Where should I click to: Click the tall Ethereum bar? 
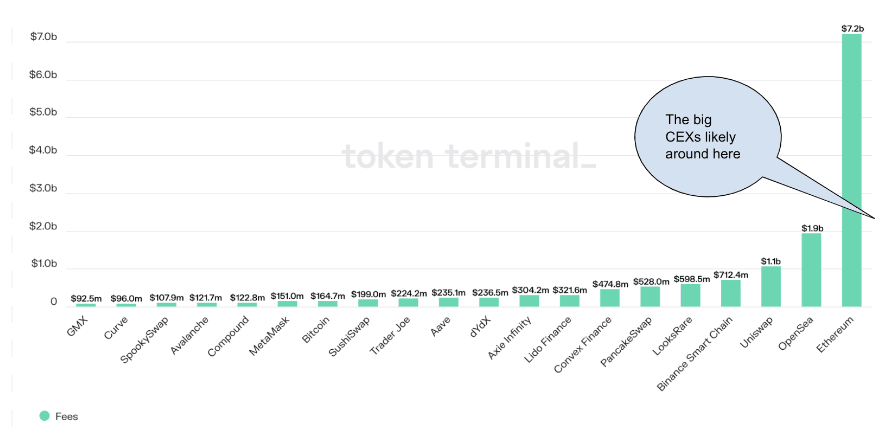851,170
